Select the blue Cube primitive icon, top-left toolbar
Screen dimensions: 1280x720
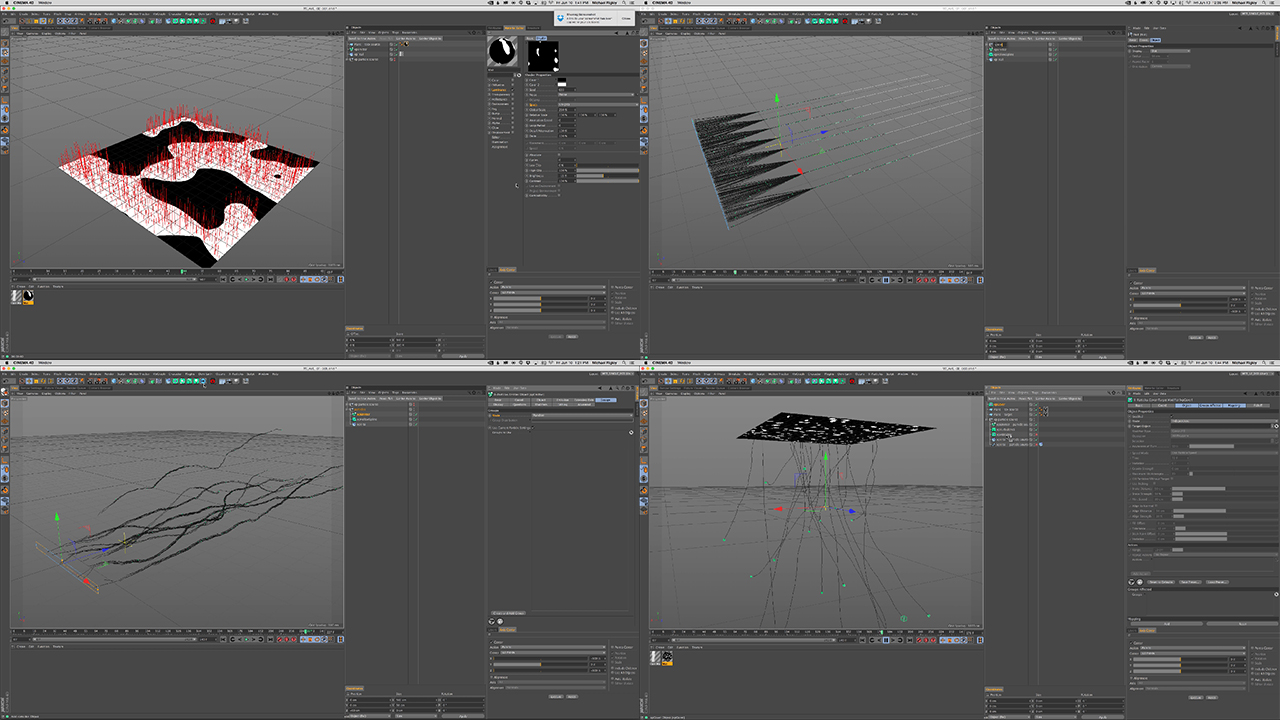(114, 21)
